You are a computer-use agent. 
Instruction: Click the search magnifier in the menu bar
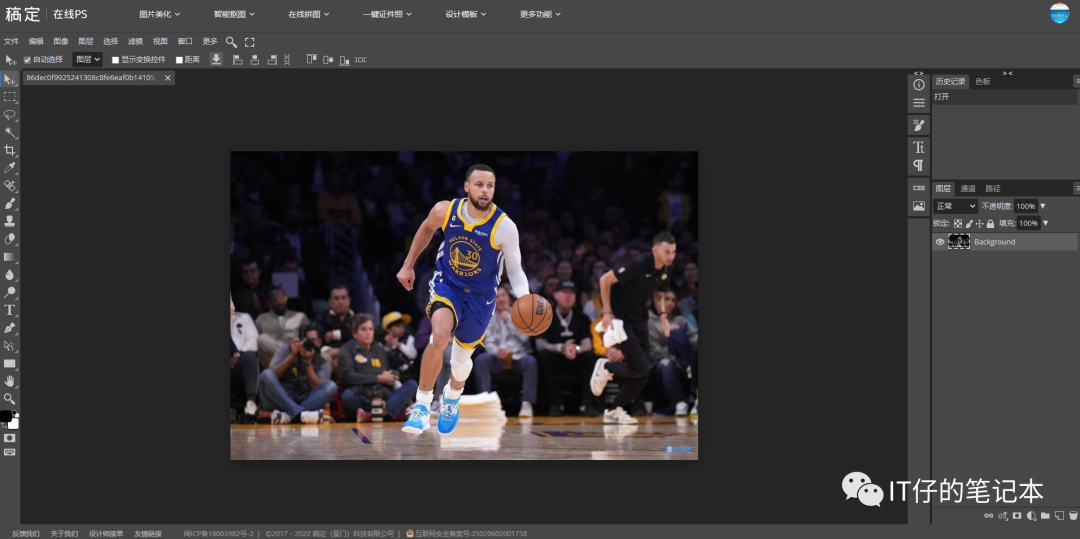pos(231,42)
